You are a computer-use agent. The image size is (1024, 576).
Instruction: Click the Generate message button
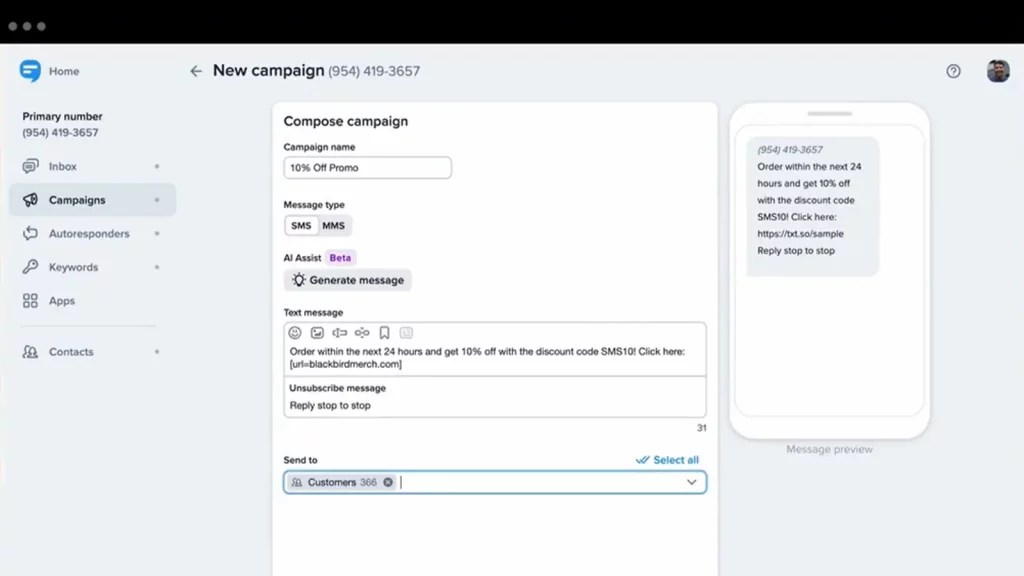(x=347, y=280)
